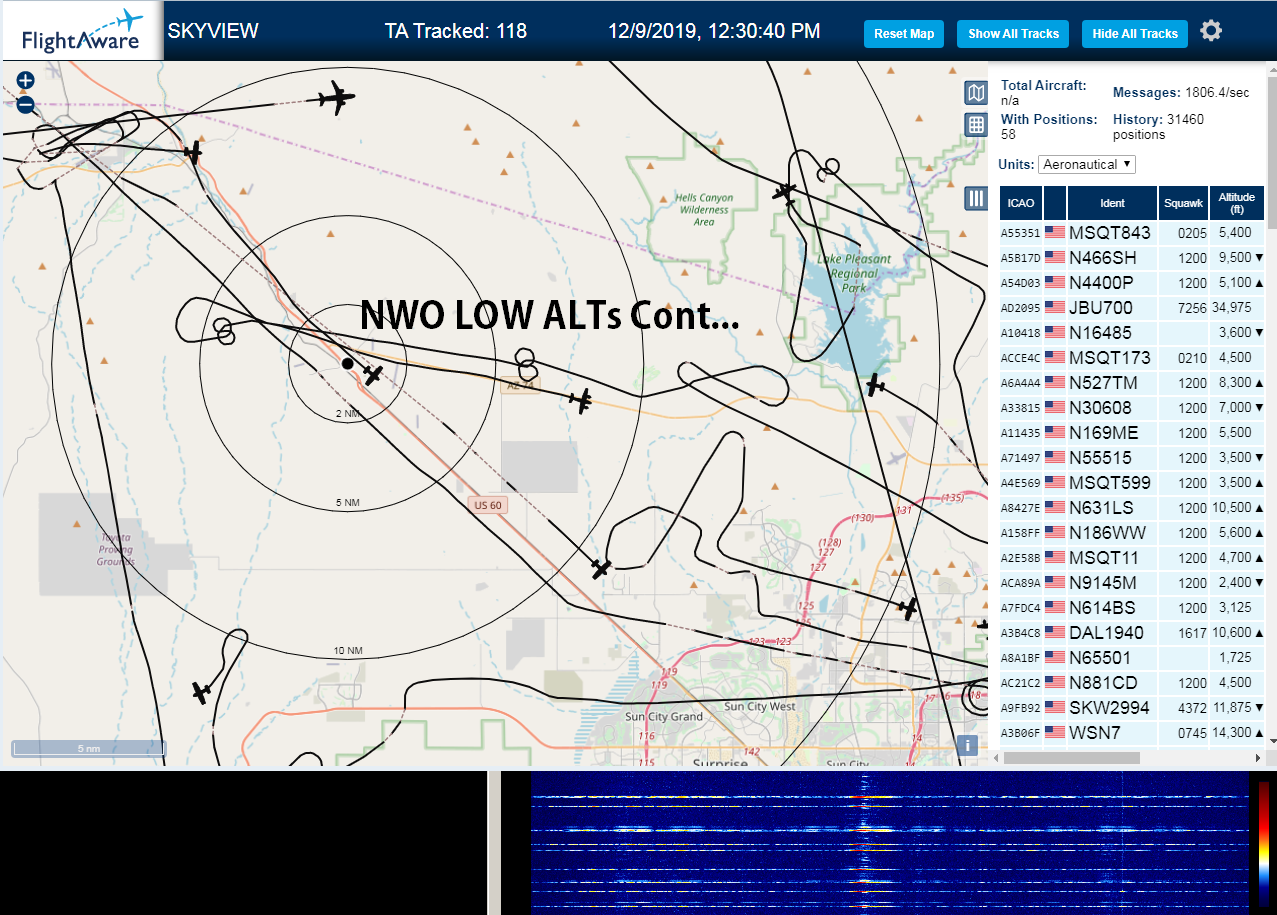Image resolution: width=1277 pixels, height=915 pixels.
Task: Select N466SH aircraft row
Action: [x=1132, y=257]
